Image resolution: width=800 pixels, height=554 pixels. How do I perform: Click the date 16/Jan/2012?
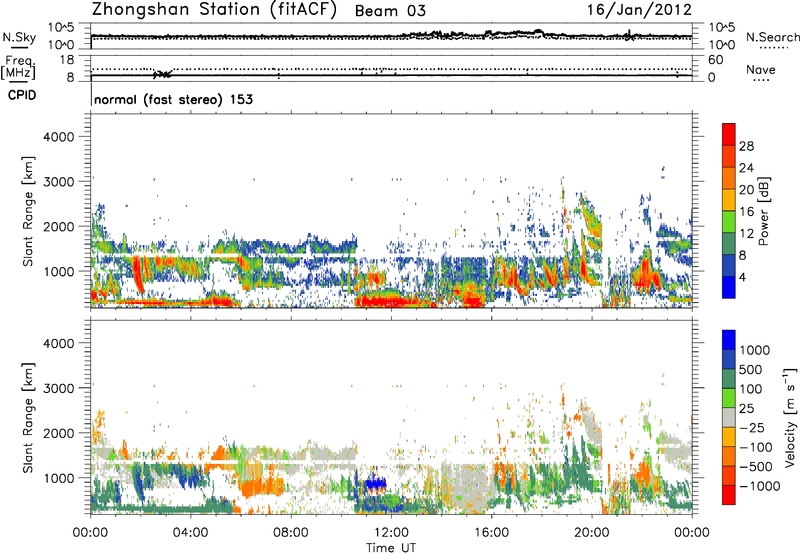pos(639,10)
